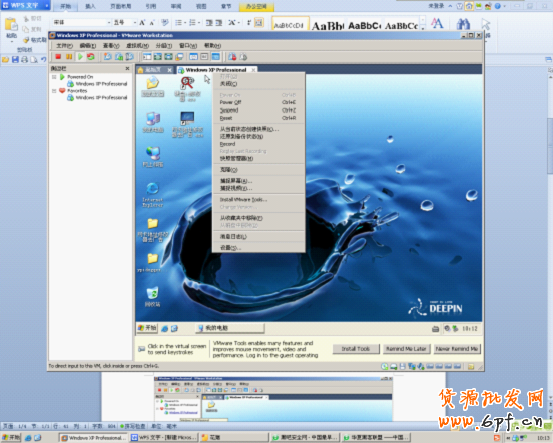The height and width of the screenshot is (443, 553).
Task: Open the WPS font size dropdown
Action: (135, 23)
